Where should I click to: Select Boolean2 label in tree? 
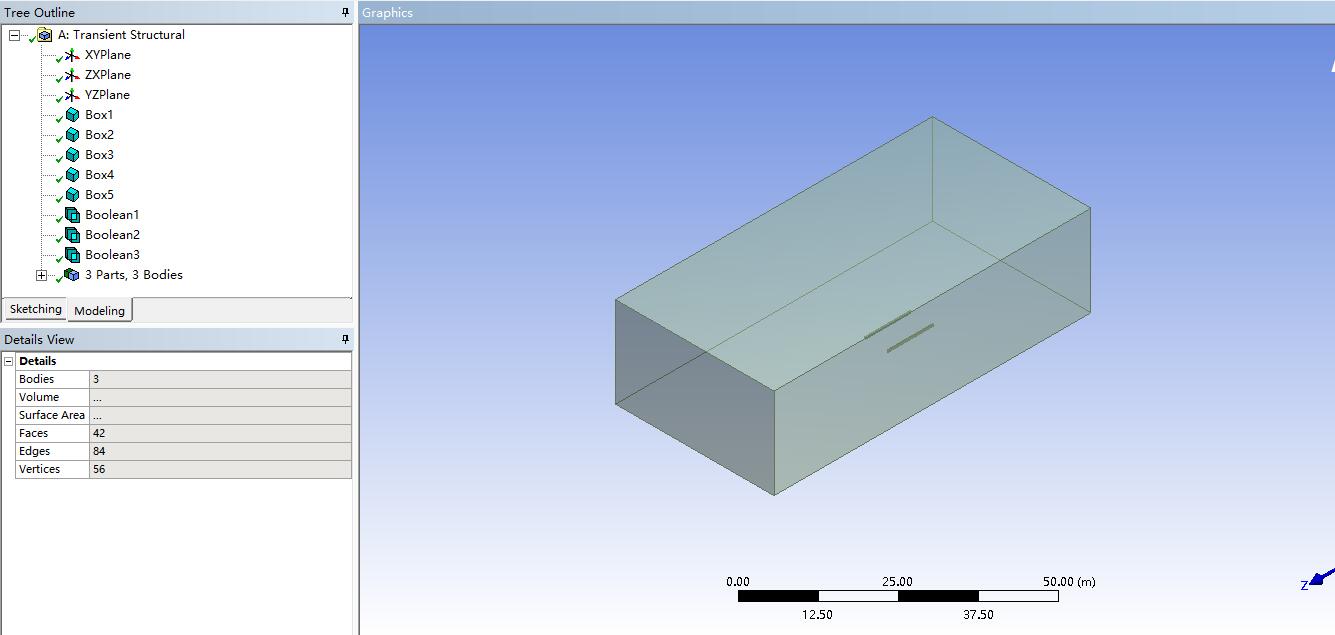[x=112, y=235]
